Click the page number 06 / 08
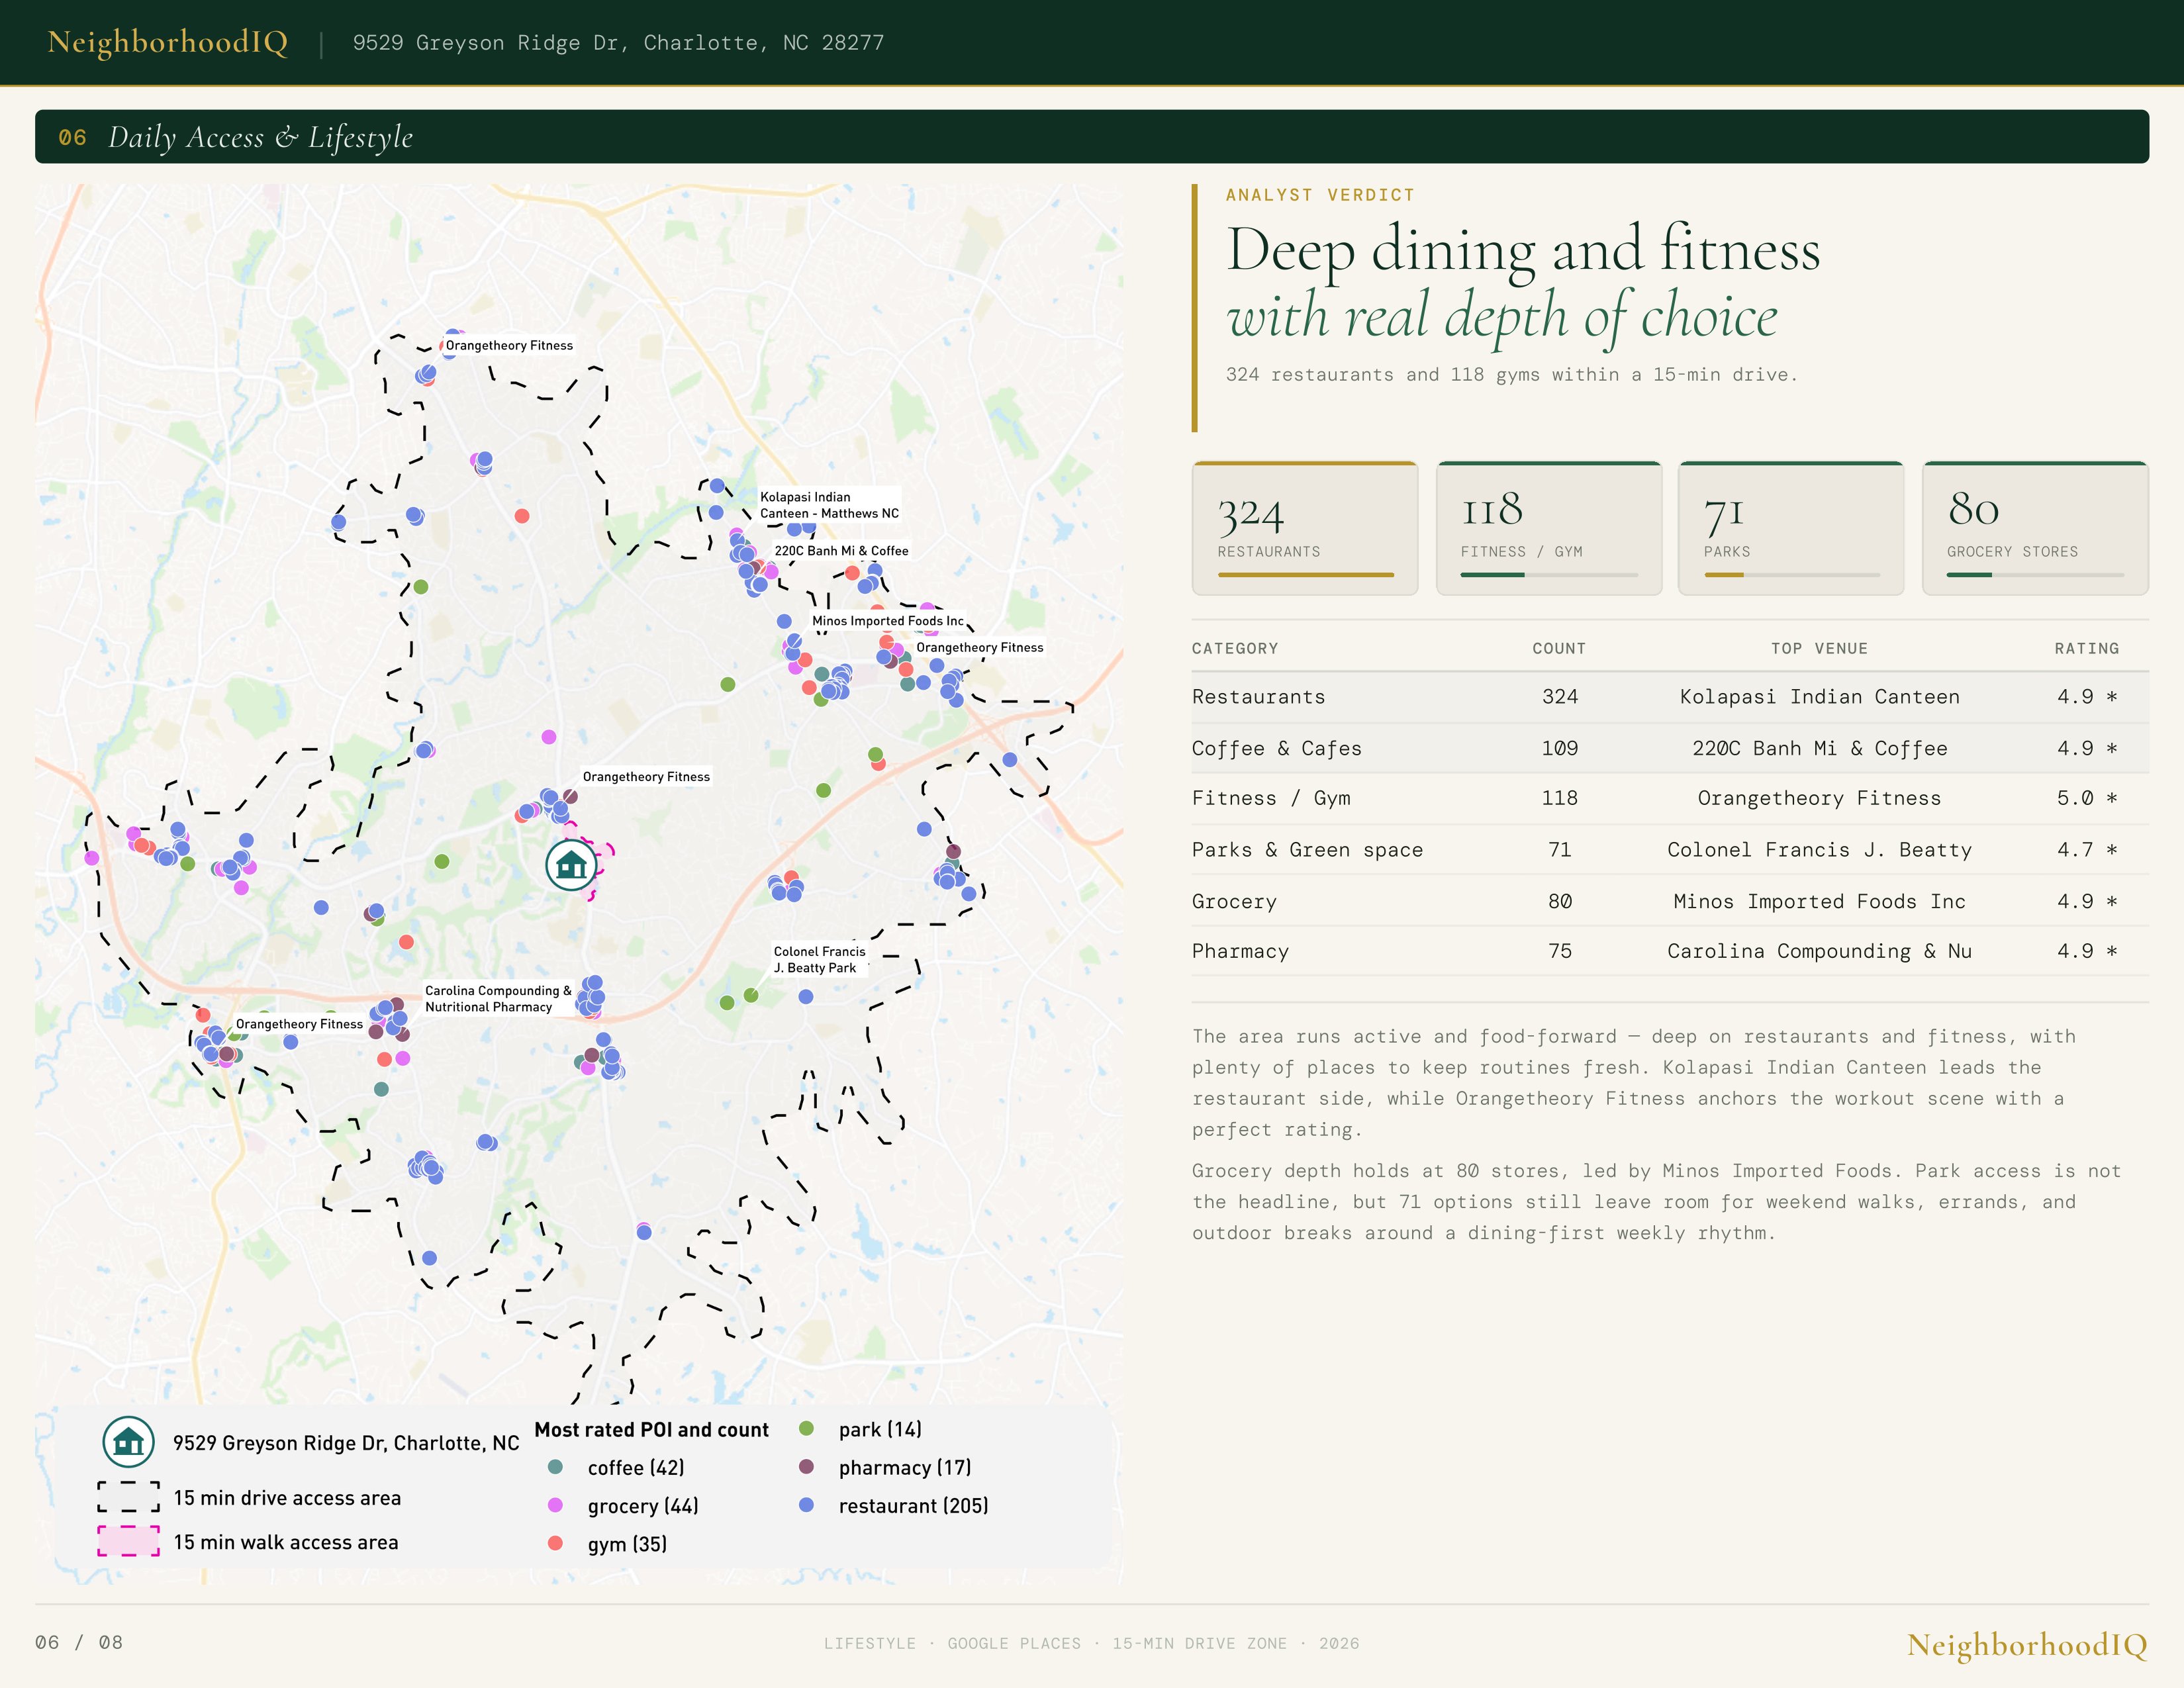 click(79, 1643)
